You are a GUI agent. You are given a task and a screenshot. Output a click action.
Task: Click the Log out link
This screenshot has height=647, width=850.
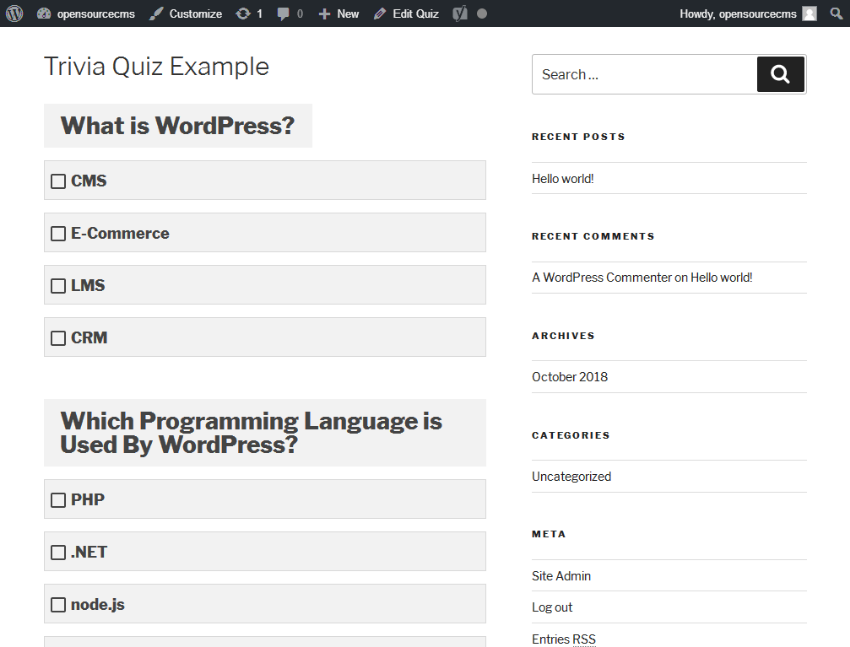[x=551, y=607]
